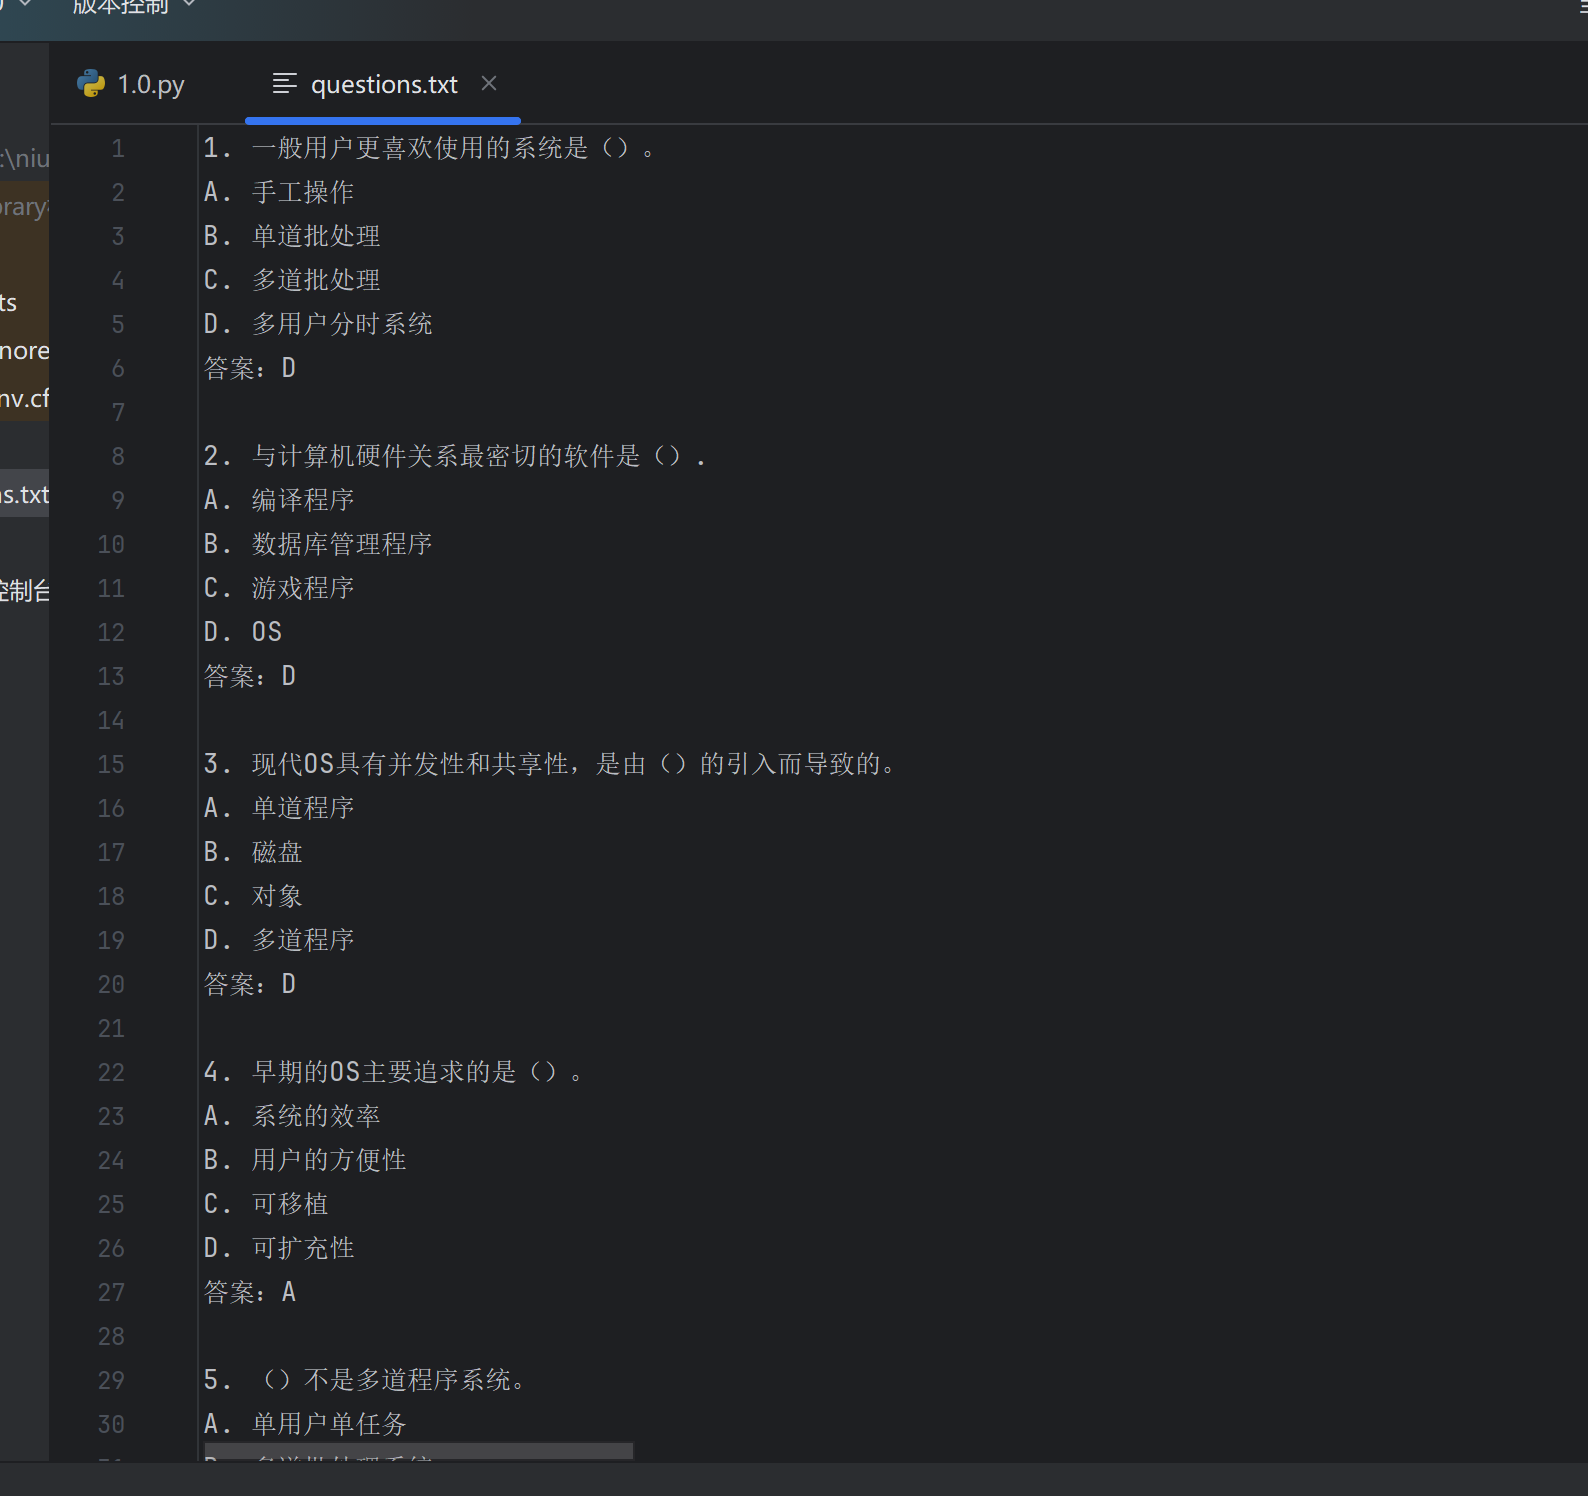Viewport: 1588px width, 1496px height.
Task: Click the line 'B. 数据库管理程序'
Action: pyautogui.click(x=317, y=544)
